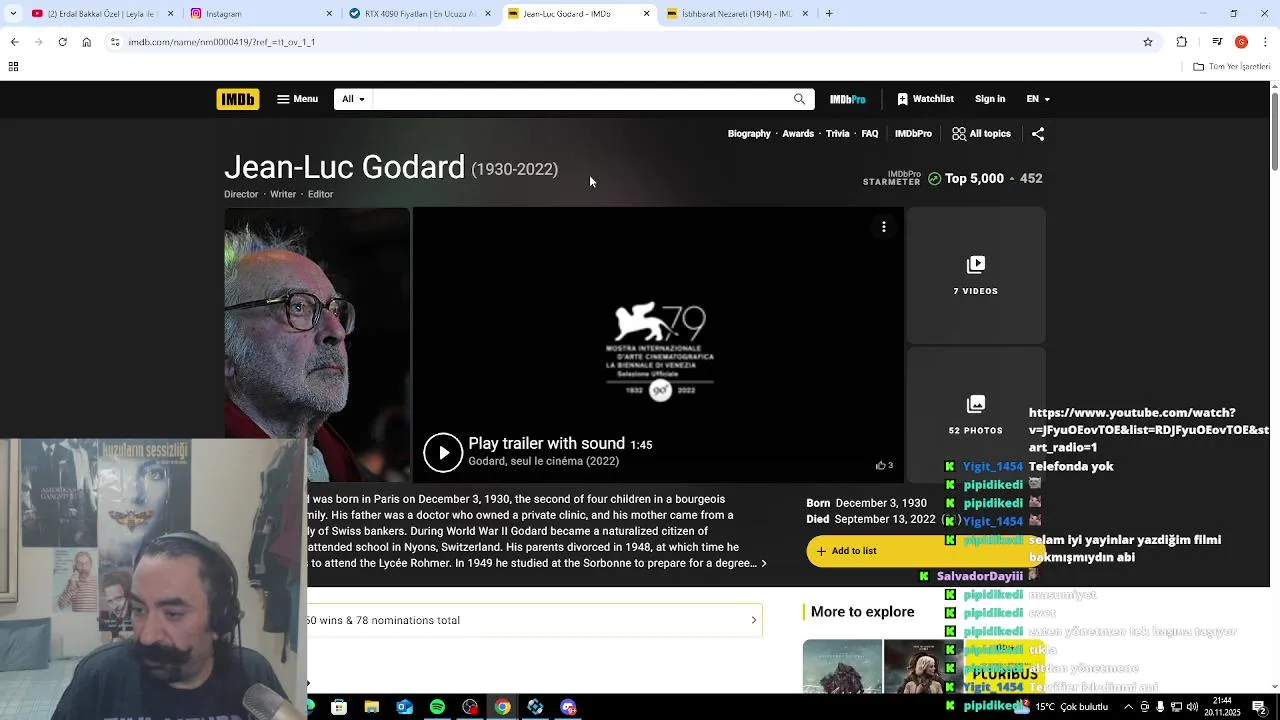Screen dimensions: 1280x720
Task: Go to the Biography section
Action: click(749, 133)
